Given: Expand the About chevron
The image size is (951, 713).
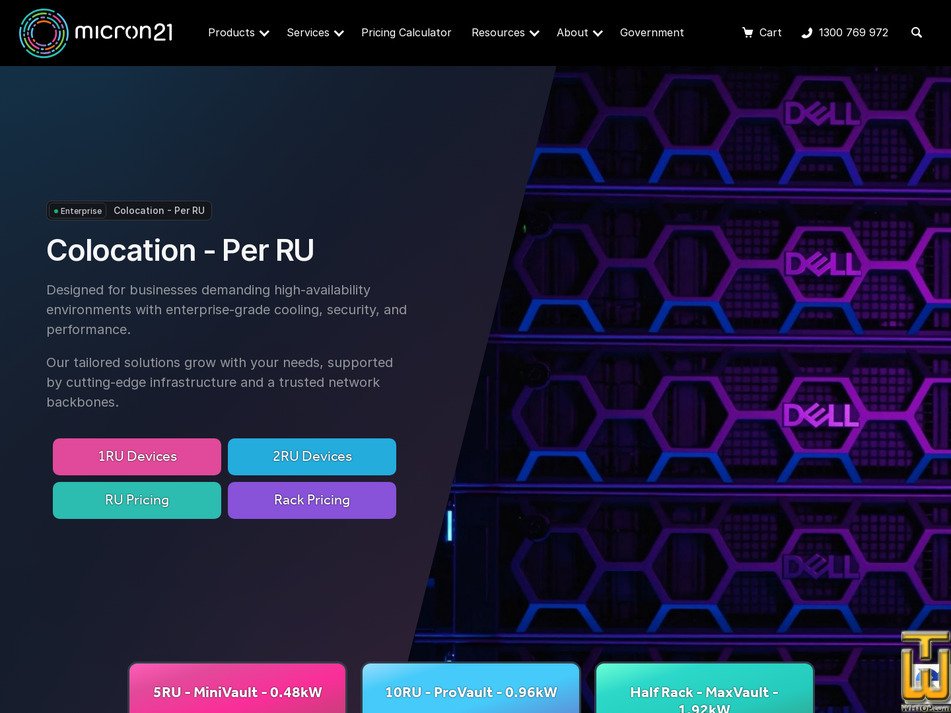Looking at the screenshot, I should tap(598, 33).
